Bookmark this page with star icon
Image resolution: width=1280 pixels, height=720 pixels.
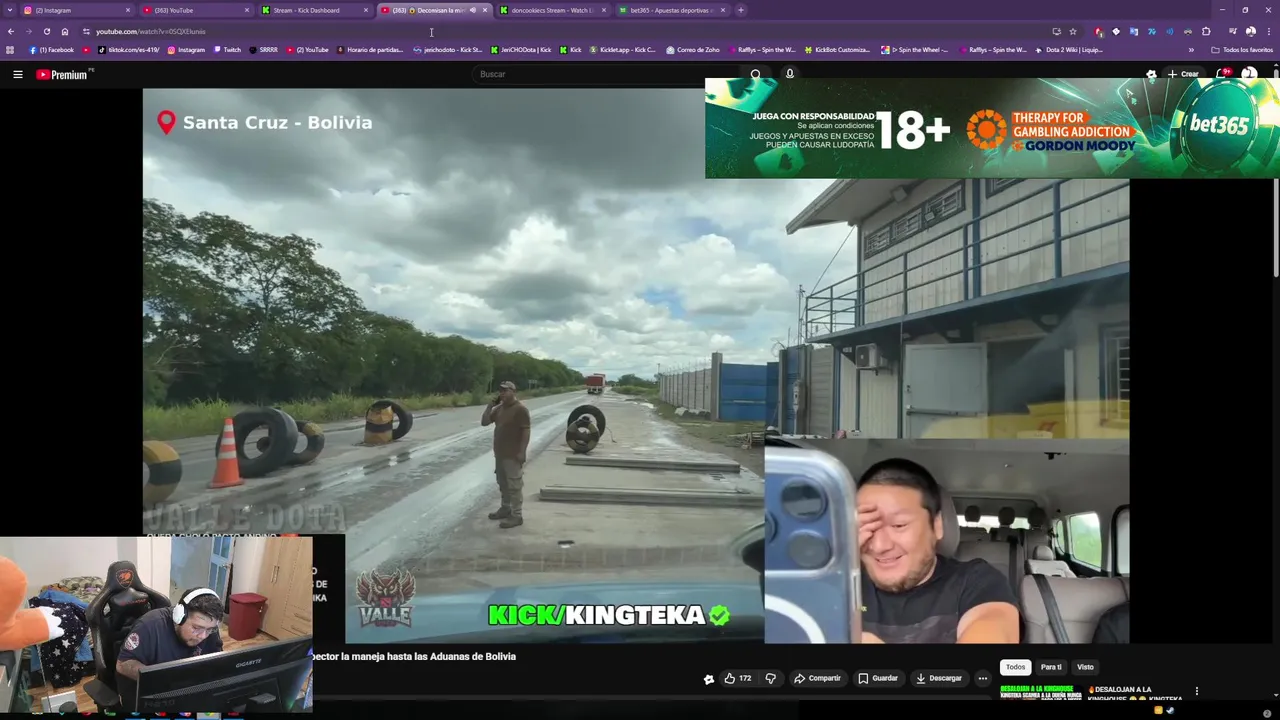click(x=1073, y=31)
